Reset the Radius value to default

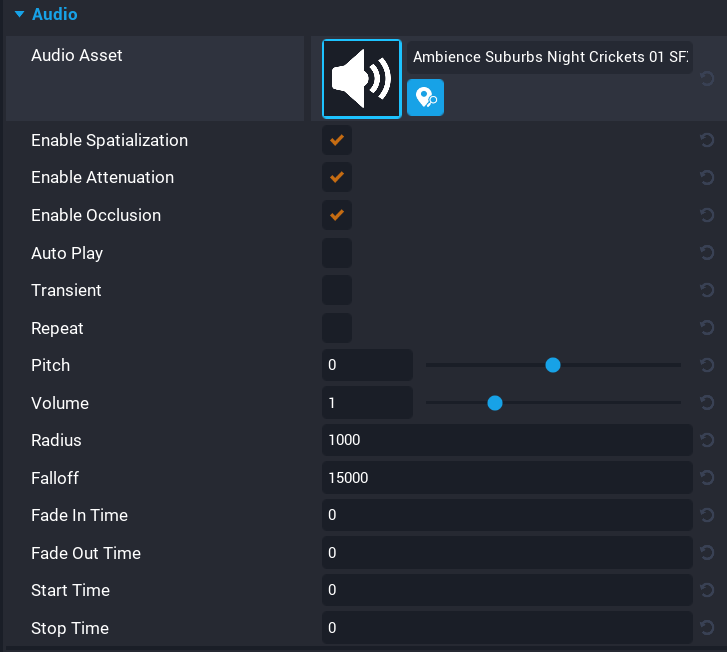pos(707,440)
